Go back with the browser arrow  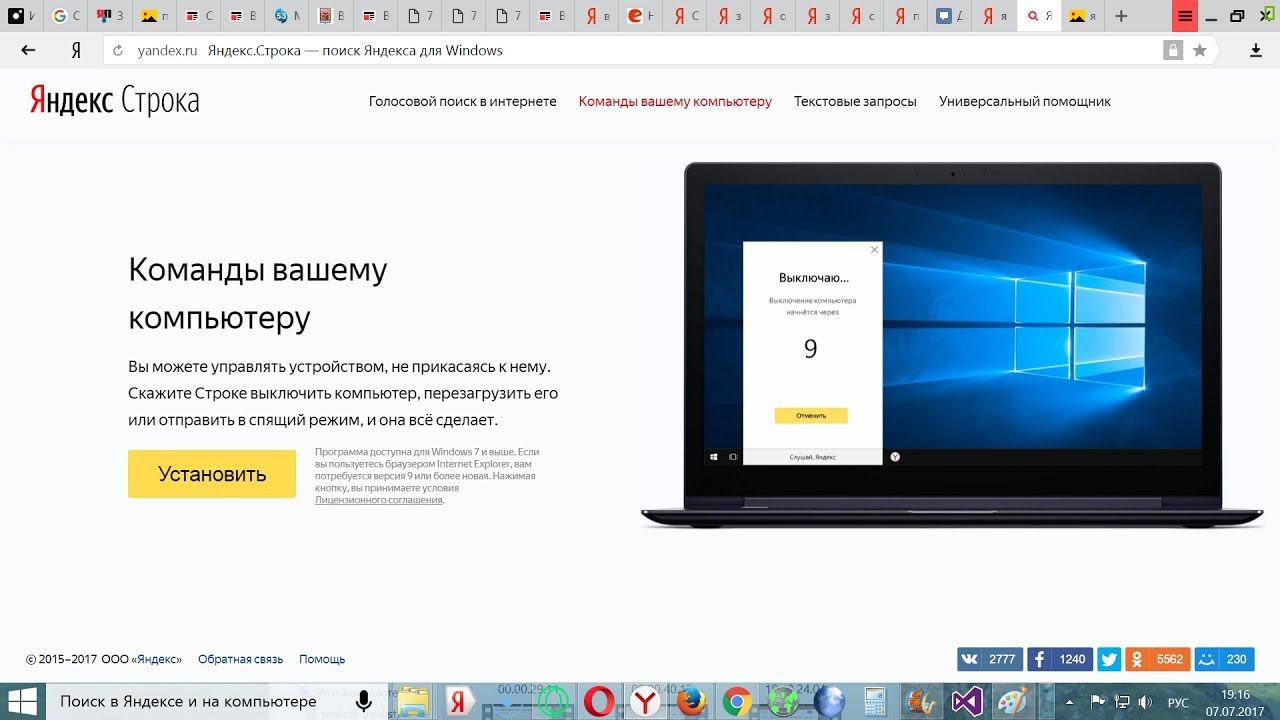[x=28, y=50]
